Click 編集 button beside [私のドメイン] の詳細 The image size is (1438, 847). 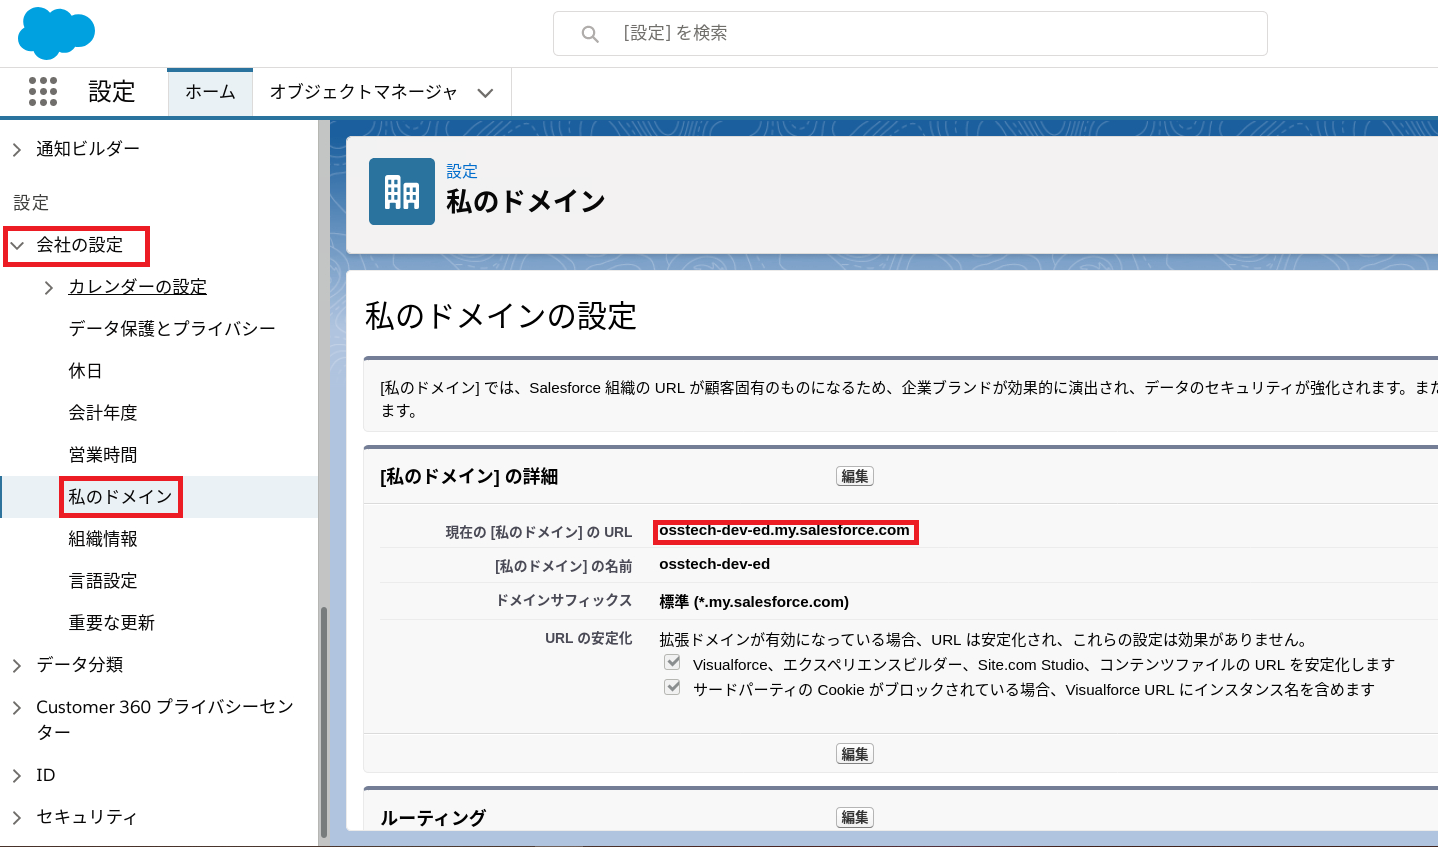855,476
